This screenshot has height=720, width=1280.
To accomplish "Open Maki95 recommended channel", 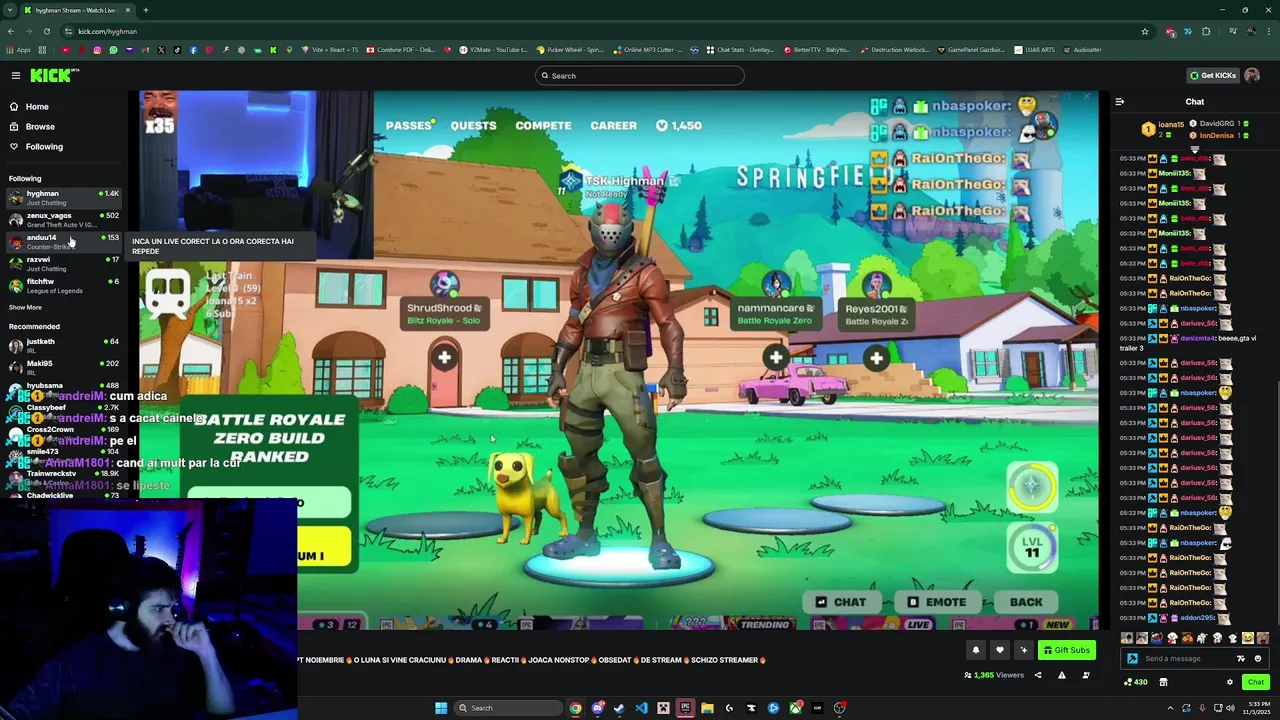I will (x=62, y=367).
